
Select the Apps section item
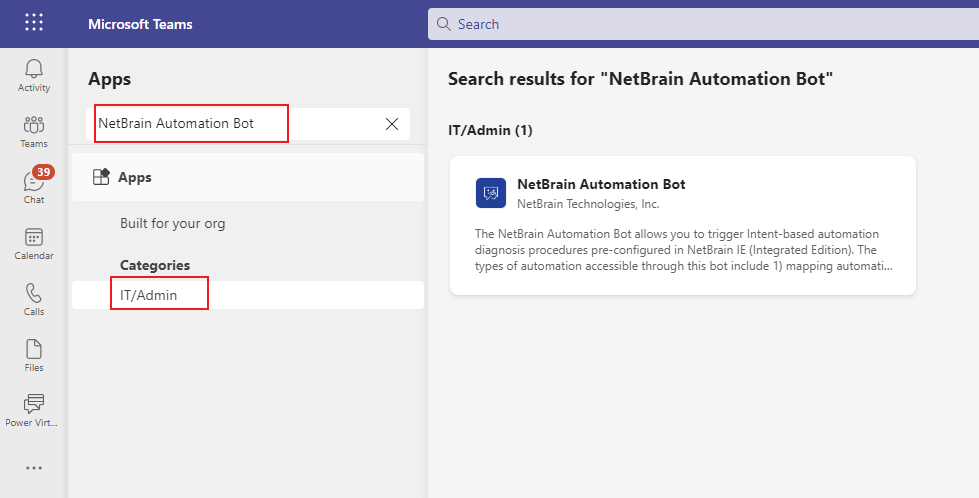click(135, 177)
